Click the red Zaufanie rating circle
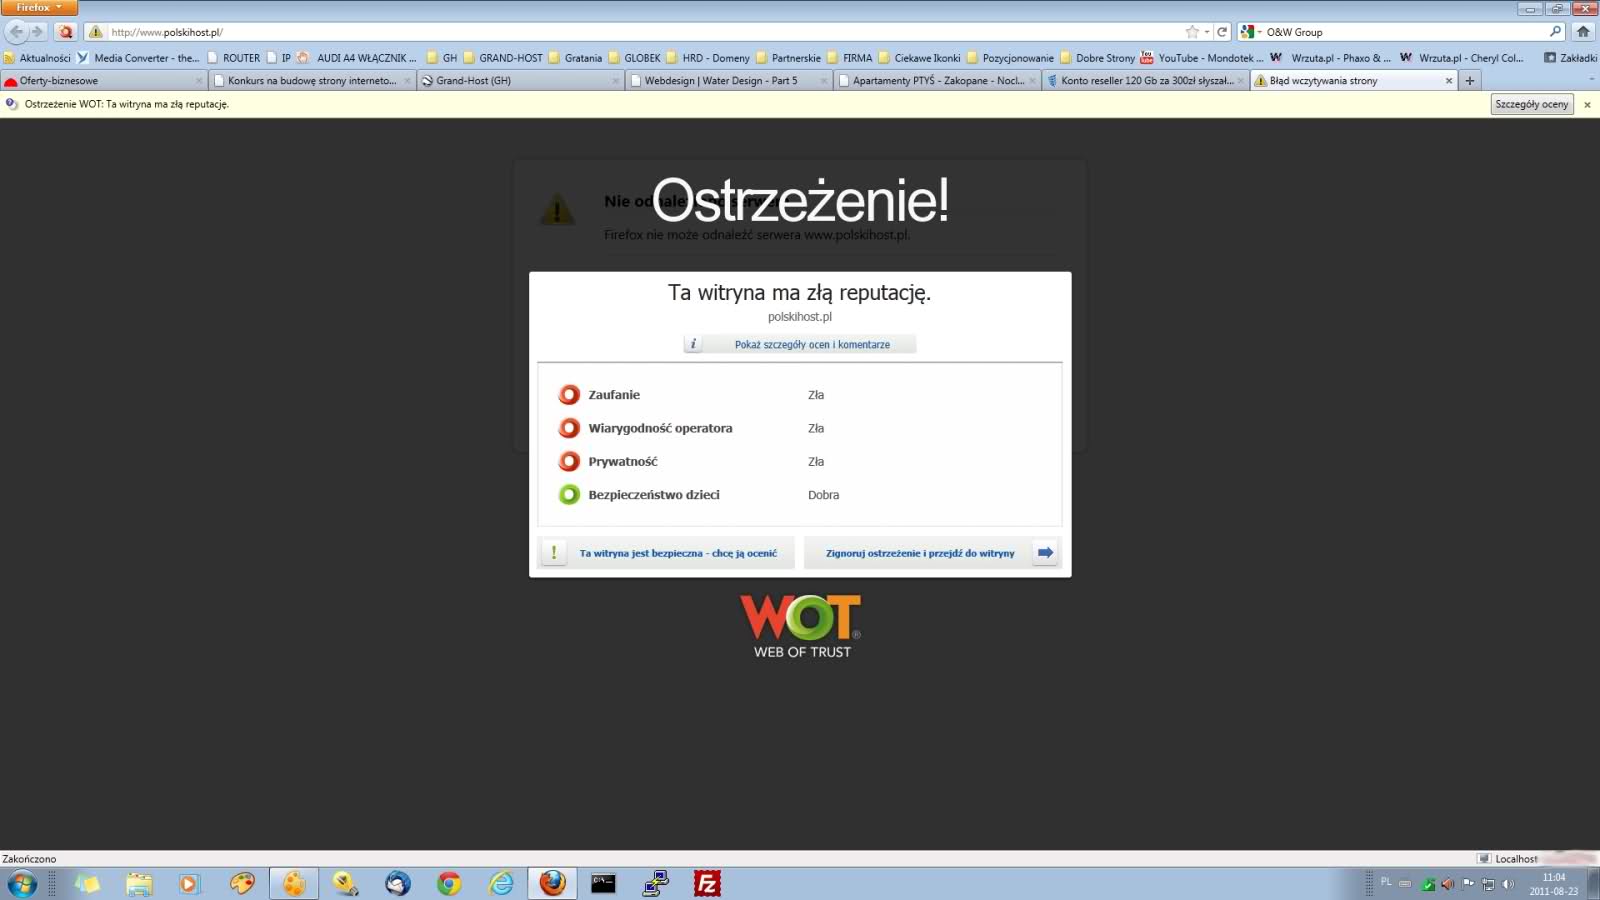This screenshot has height=900, width=1600. coord(569,394)
